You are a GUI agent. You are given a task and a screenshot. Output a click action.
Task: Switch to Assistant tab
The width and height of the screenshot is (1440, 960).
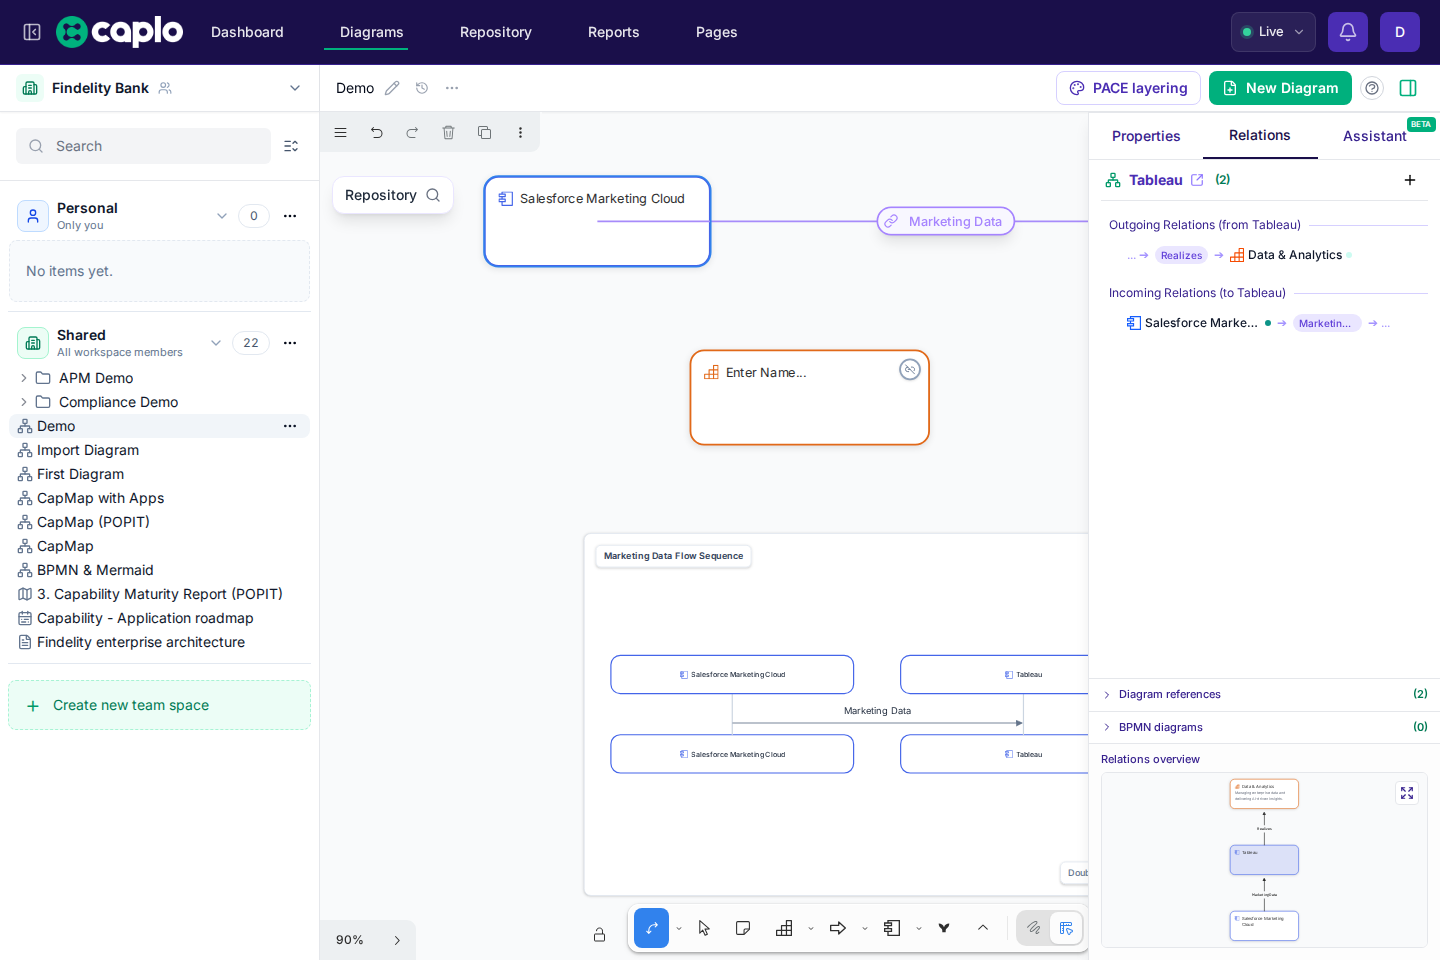(x=1375, y=136)
